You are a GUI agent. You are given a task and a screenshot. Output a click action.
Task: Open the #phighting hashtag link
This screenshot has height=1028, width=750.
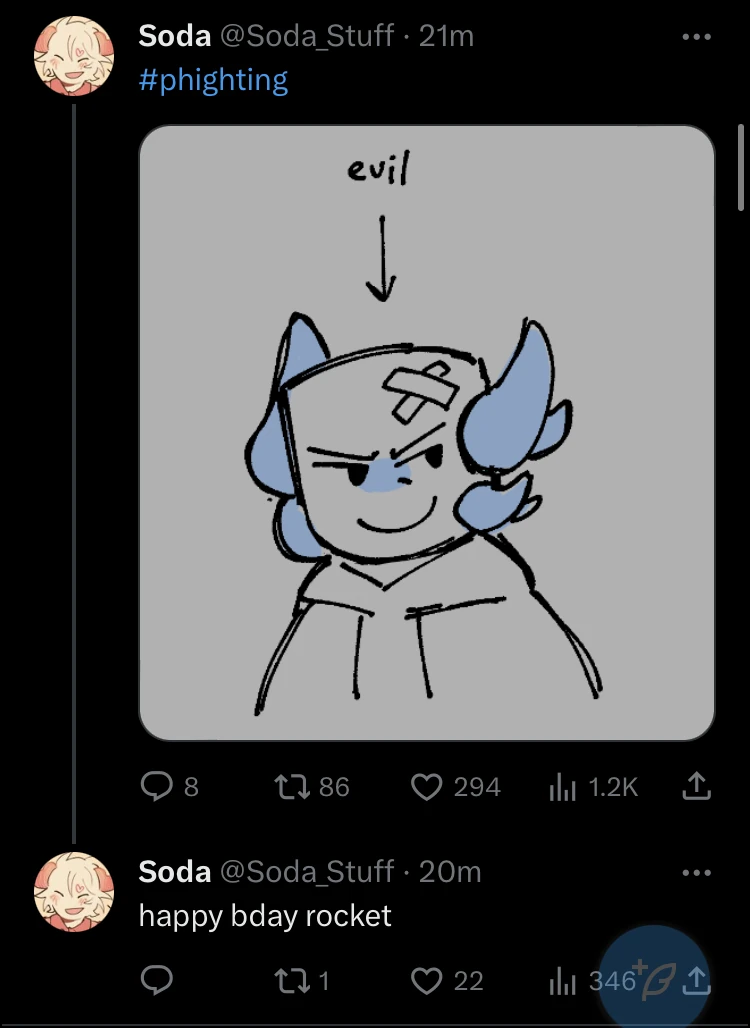tap(213, 80)
